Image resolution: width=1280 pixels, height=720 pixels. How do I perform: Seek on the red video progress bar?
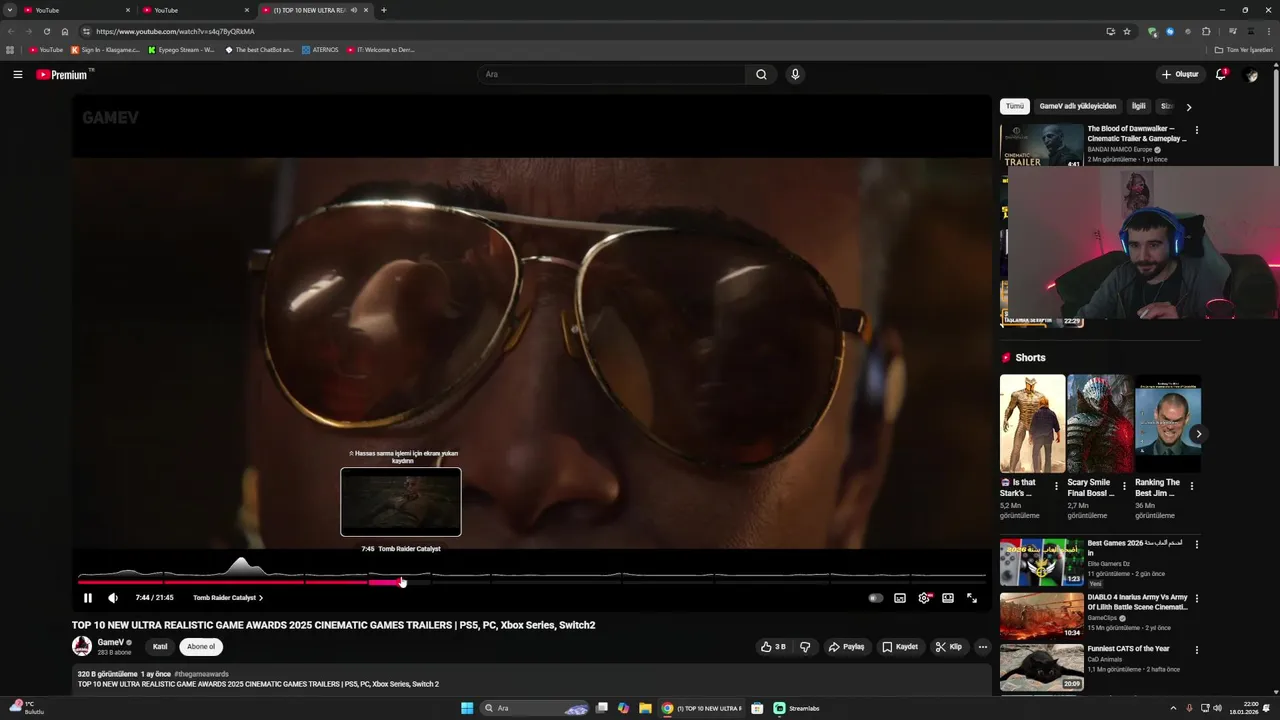[x=240, y=581]
